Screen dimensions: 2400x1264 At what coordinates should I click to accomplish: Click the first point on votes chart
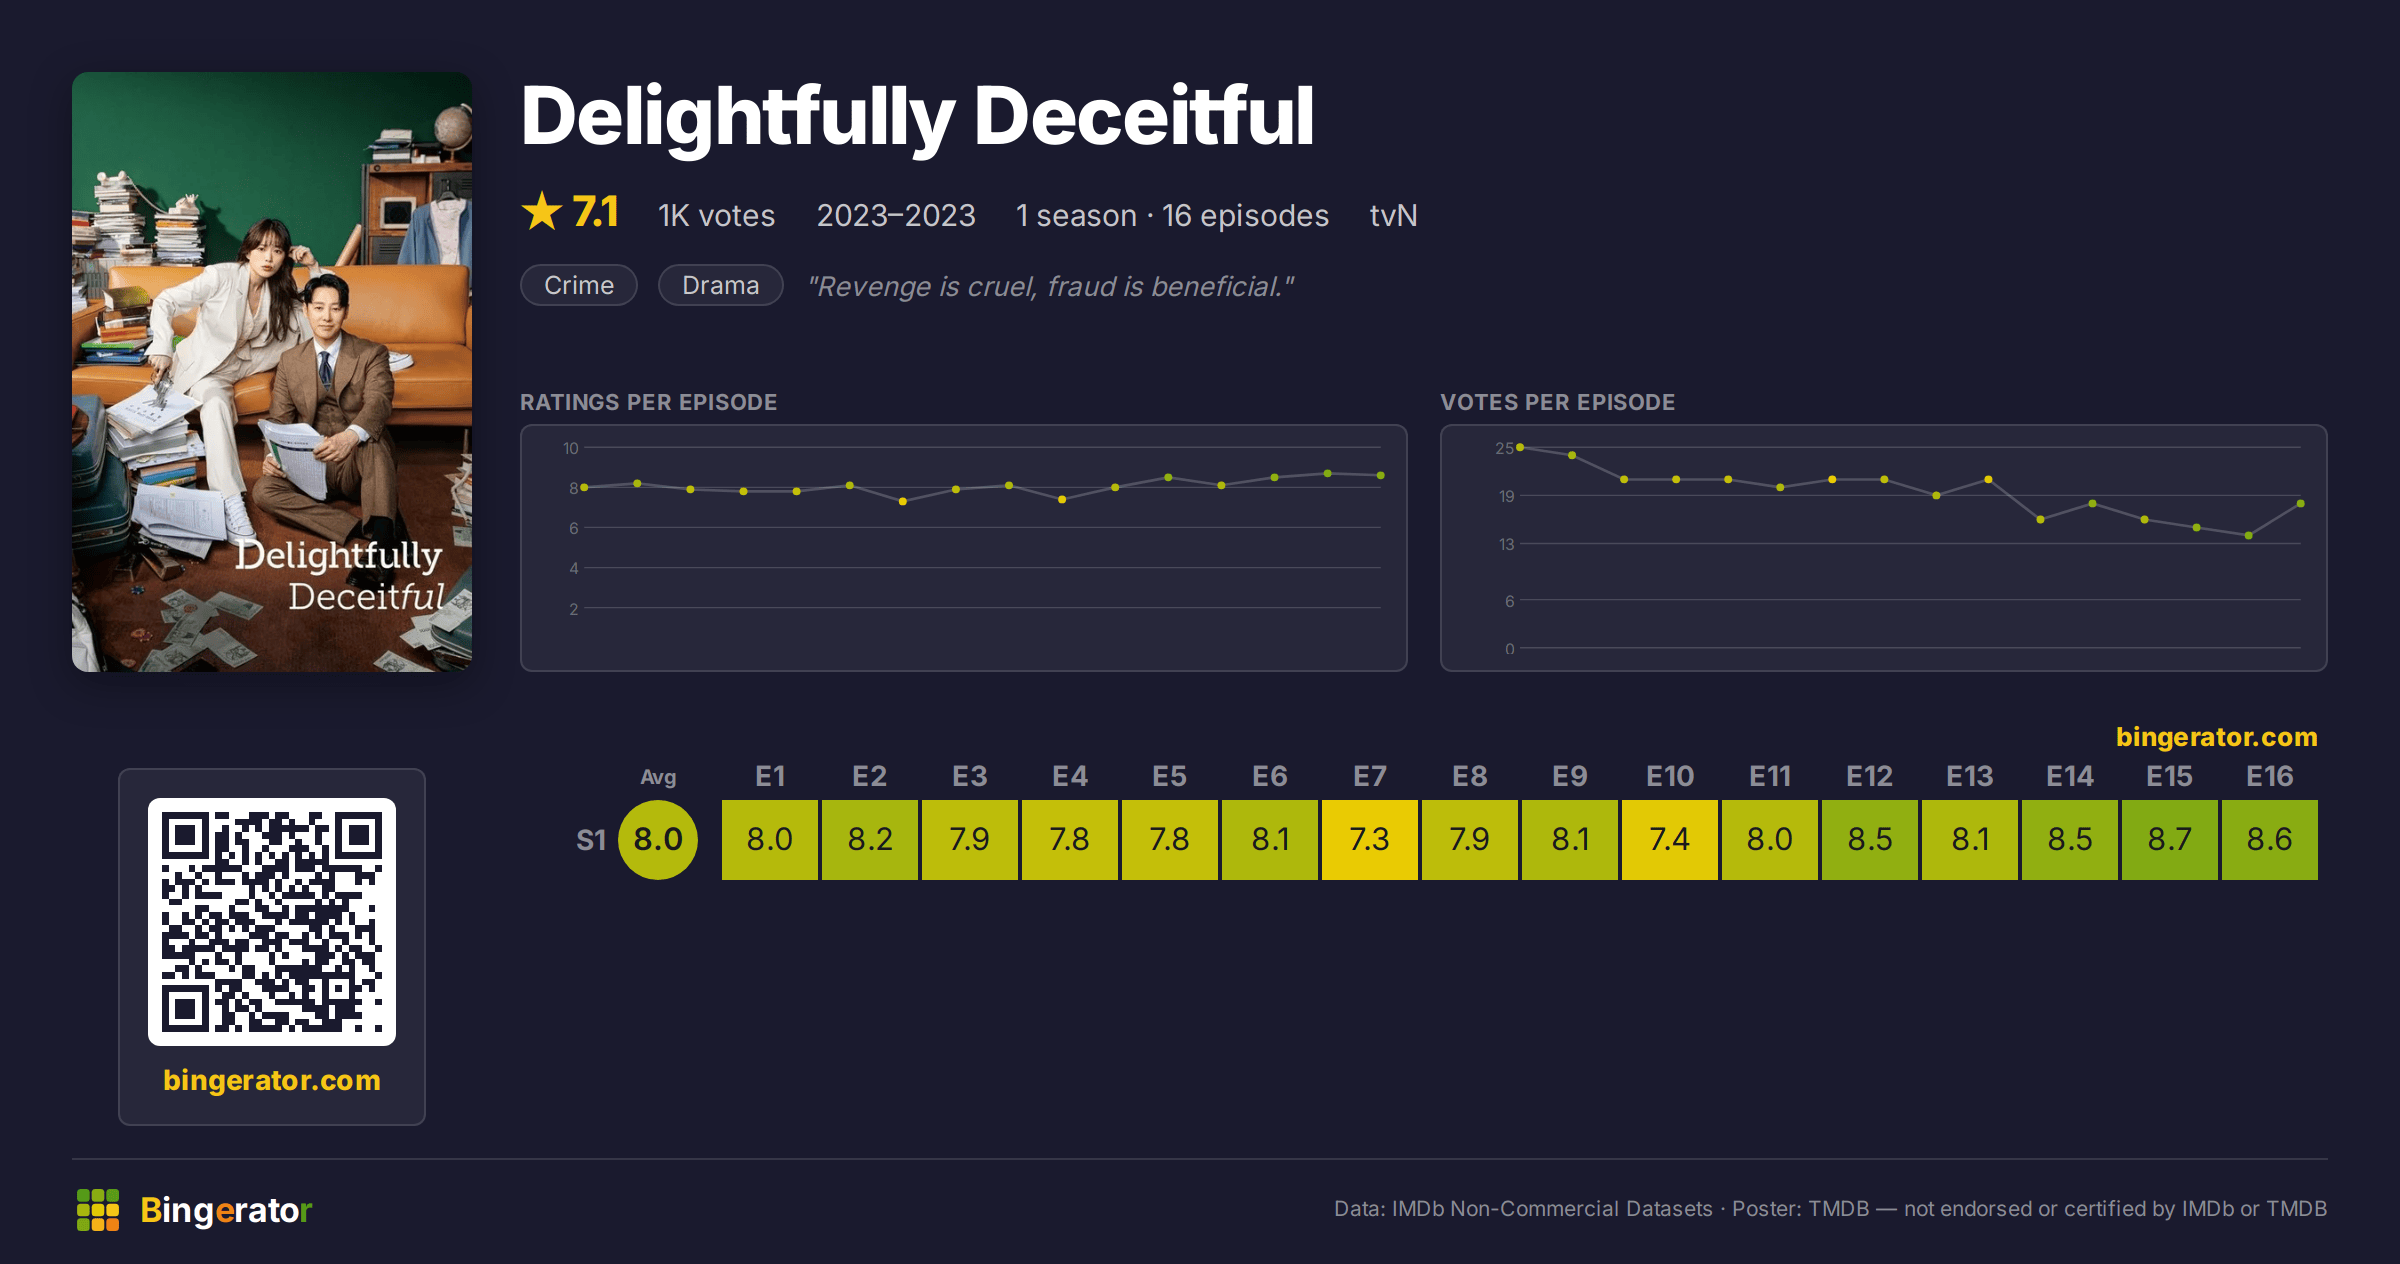tap(1520, 447)
